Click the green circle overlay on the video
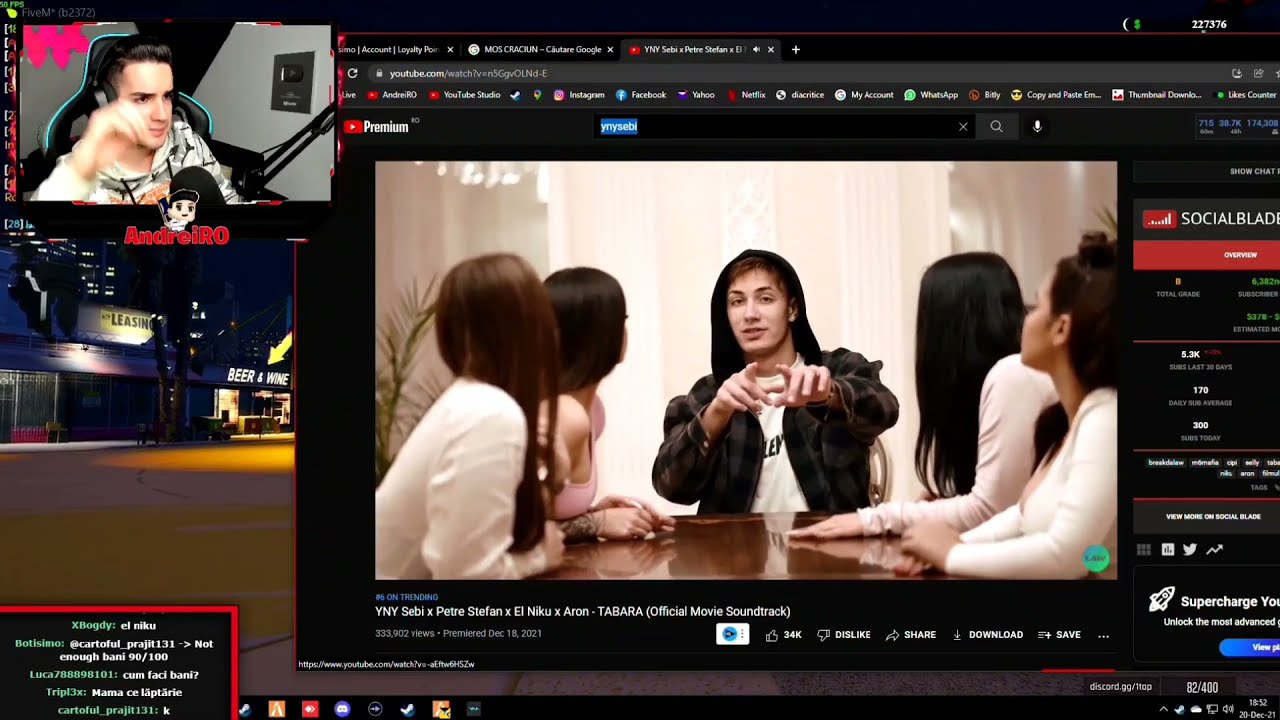 (1096, 558)
